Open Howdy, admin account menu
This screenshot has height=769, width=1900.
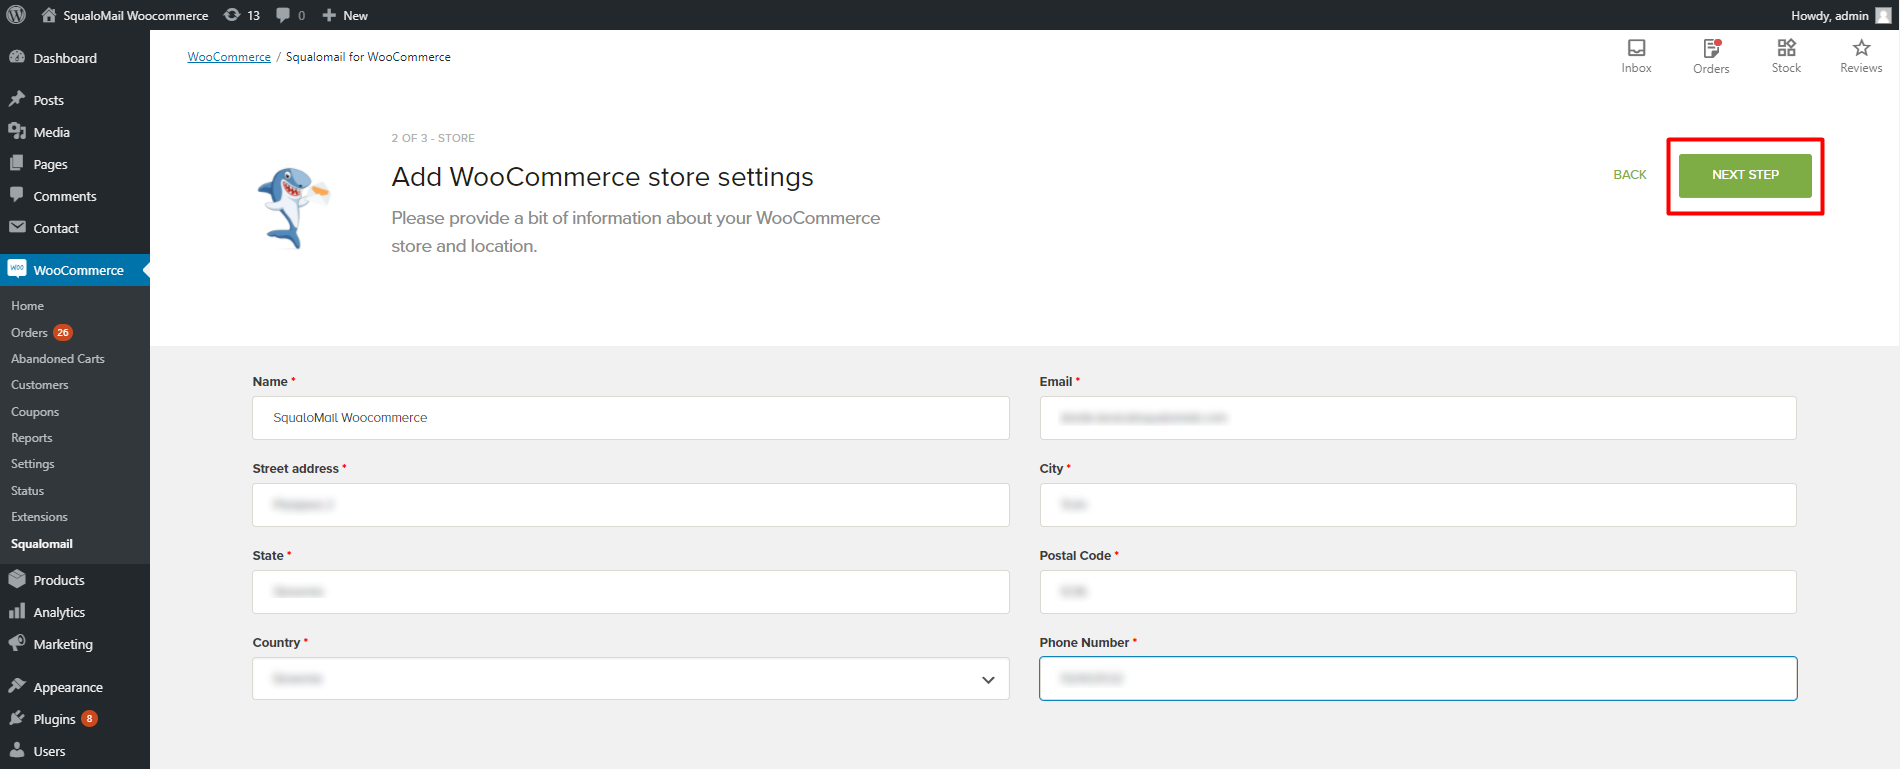click(1829, 15)
